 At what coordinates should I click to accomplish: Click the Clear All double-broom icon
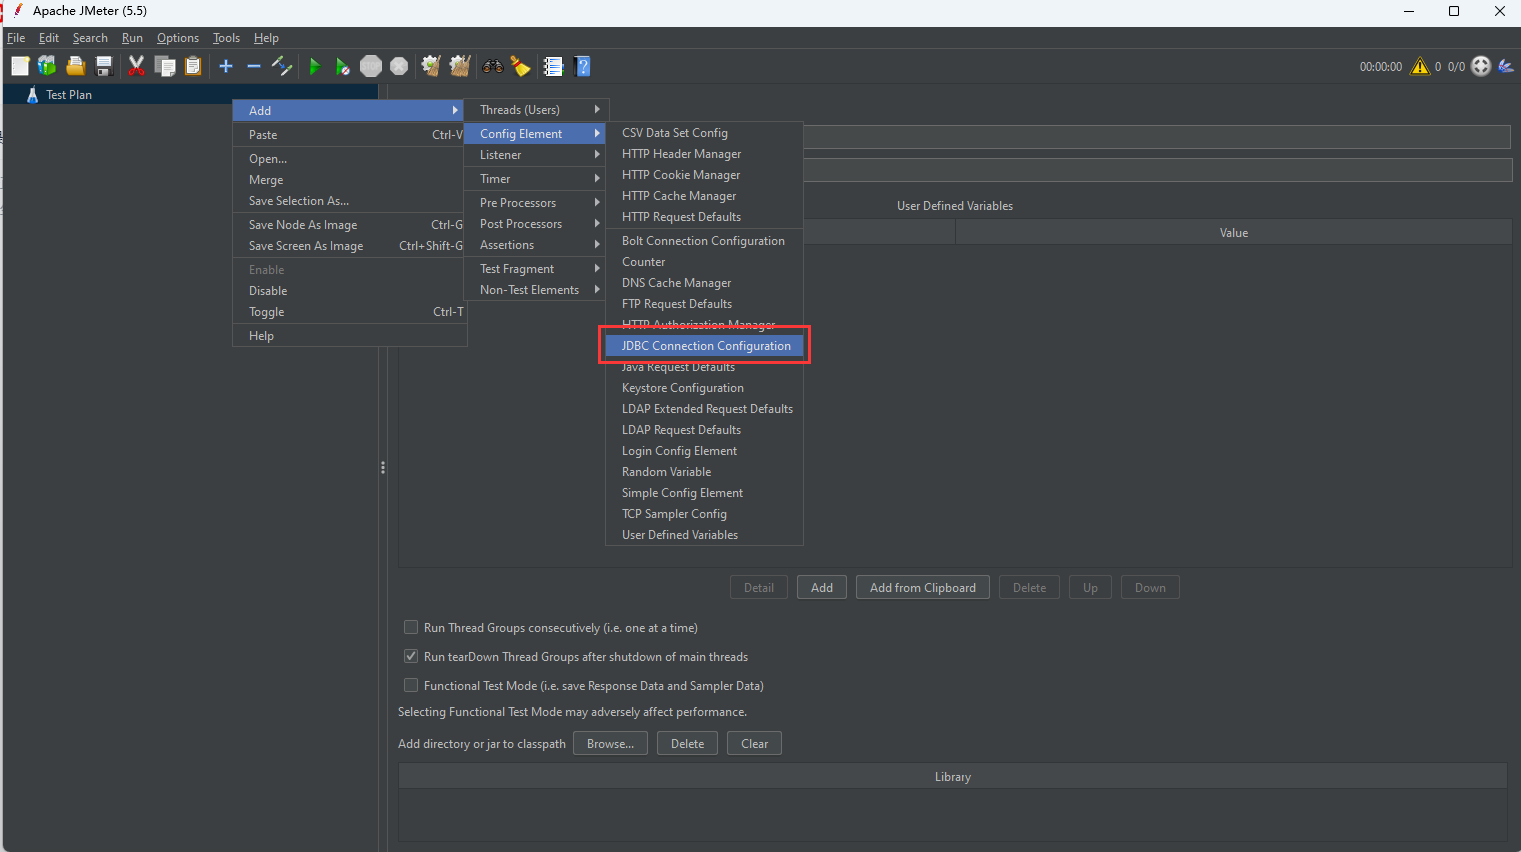(x=459, y=66)
